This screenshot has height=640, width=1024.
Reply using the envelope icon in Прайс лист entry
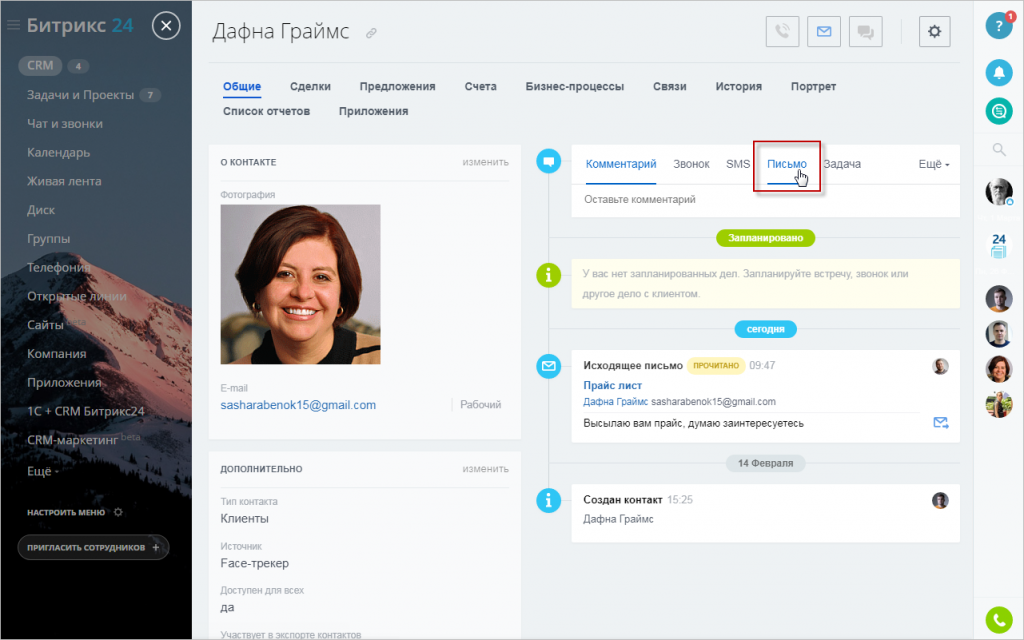(x=940, y=423)
